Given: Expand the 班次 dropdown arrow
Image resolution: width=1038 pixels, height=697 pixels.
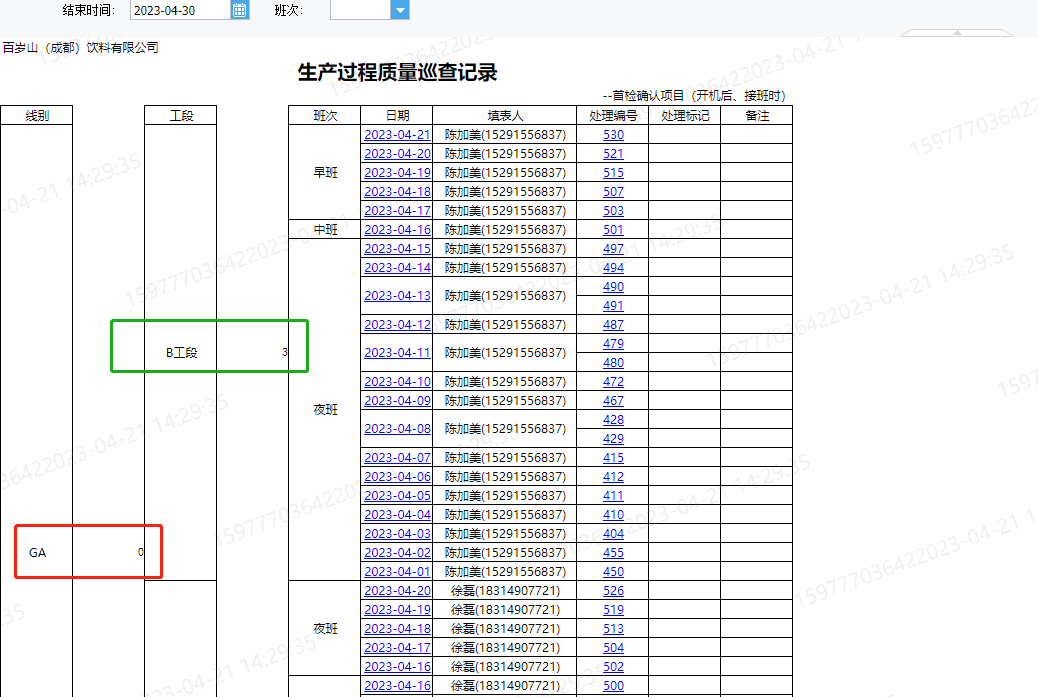Looking at the screenshot, I should (400, 10).
